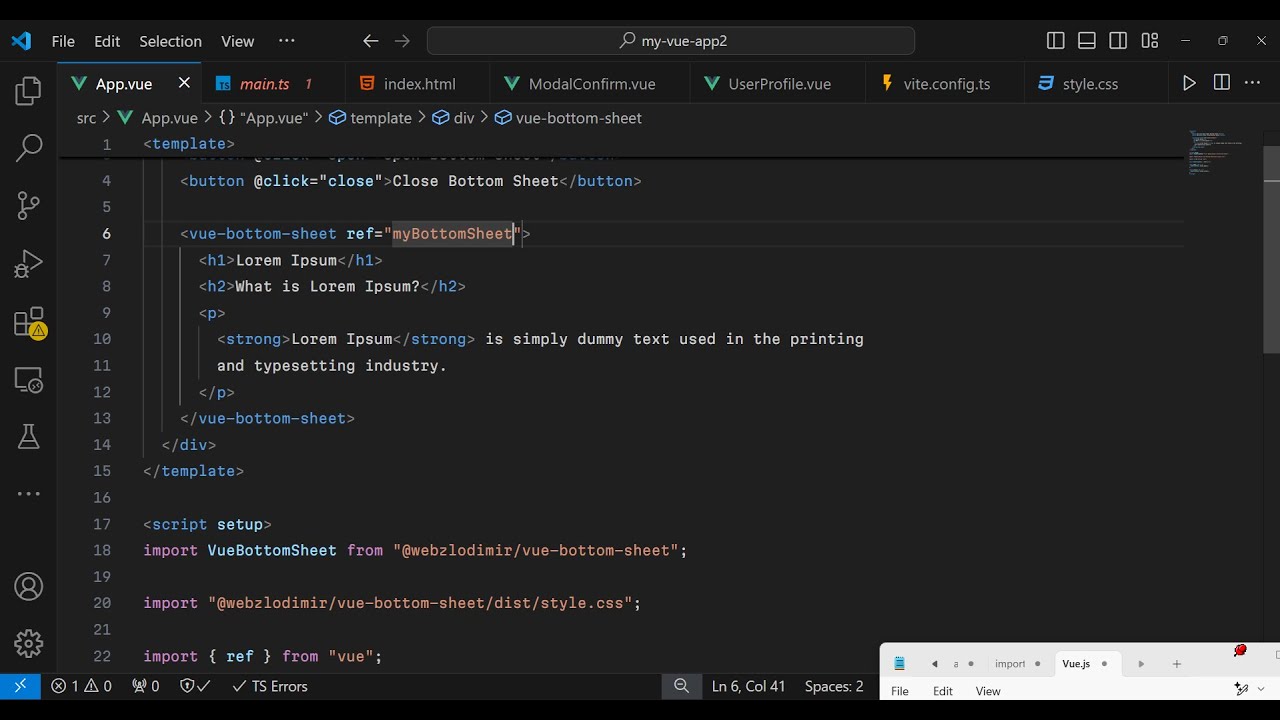Expand the {} "App.vue" breadcrumb
The width and height of the screenshot is (1280, 720).
pyautogui.click(x=263, y=118)
